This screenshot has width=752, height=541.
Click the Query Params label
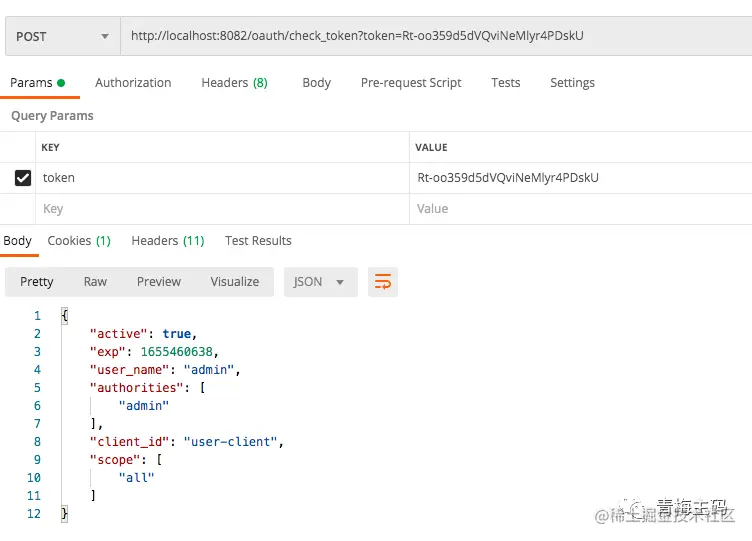[52, 116]
